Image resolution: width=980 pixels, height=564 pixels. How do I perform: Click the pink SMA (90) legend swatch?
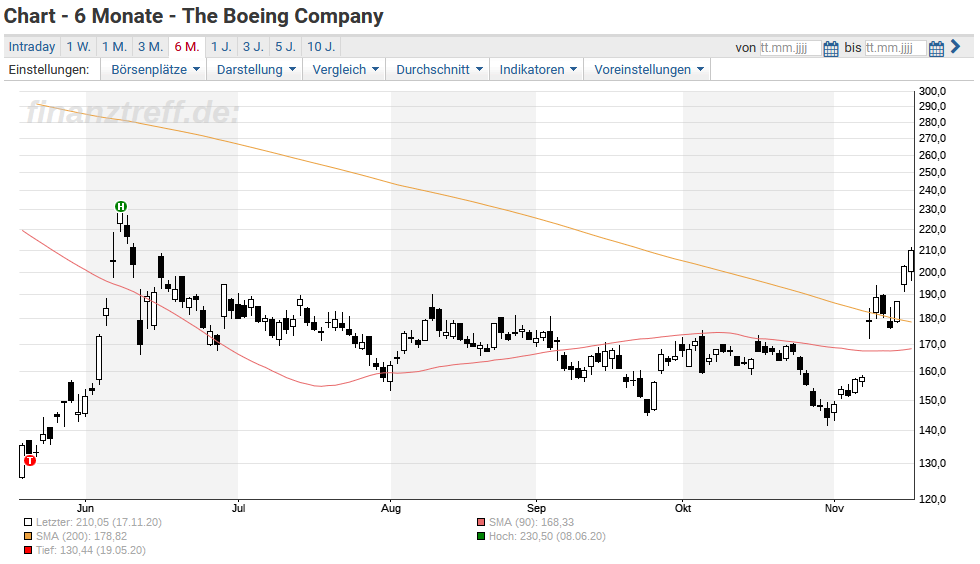tap(481, 522)
